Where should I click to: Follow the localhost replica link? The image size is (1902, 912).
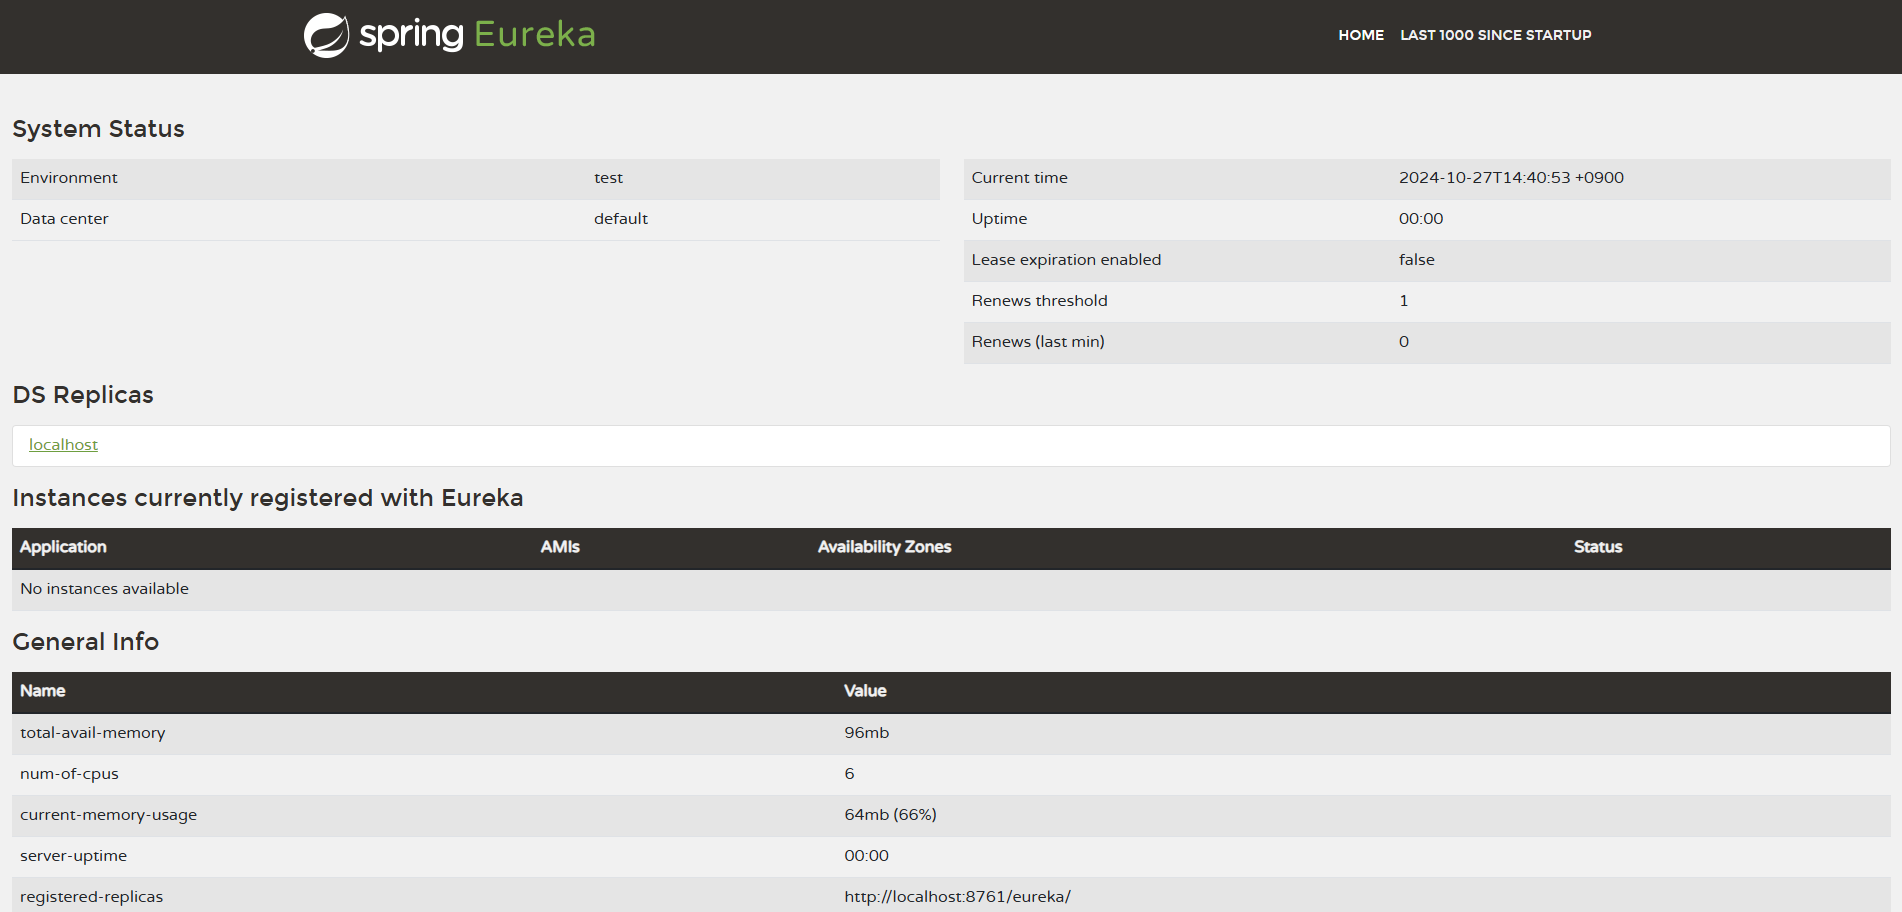pyautogui.click(x=63, y=445)
